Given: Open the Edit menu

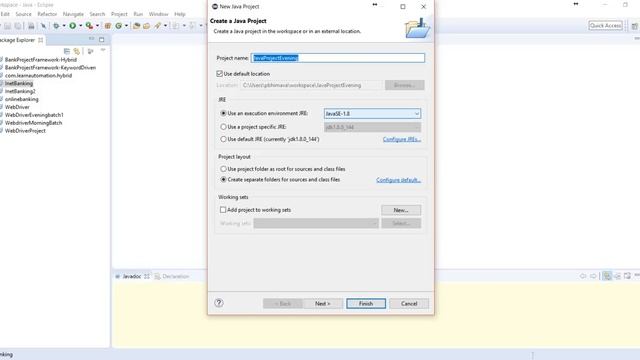Looking at the screenshot, I should pyautogui.click(x=5, y=14).
